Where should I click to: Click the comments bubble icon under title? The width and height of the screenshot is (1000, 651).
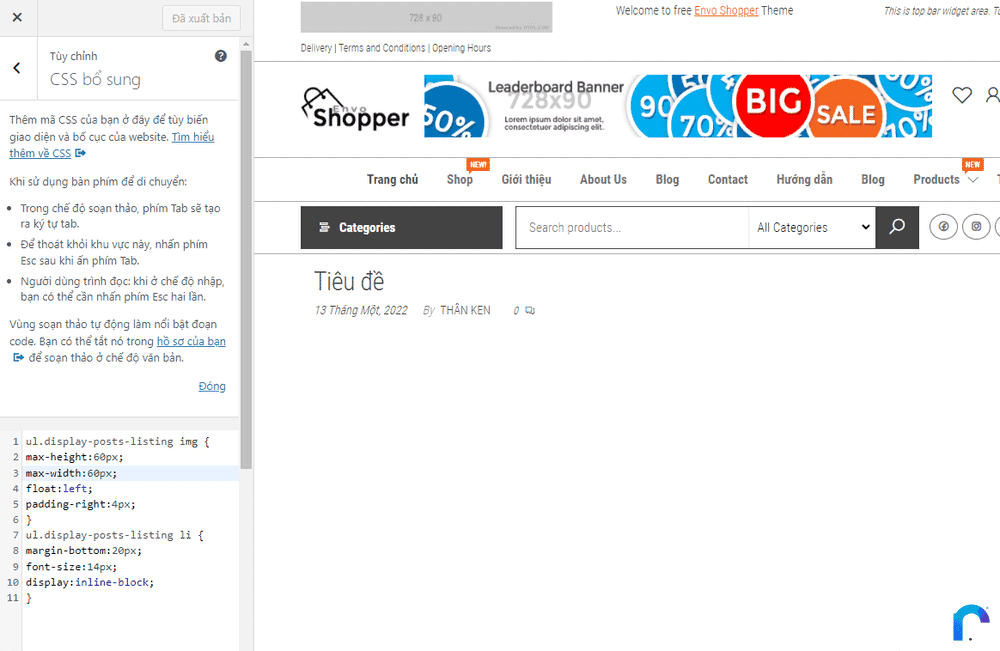[x=530, y=311]
